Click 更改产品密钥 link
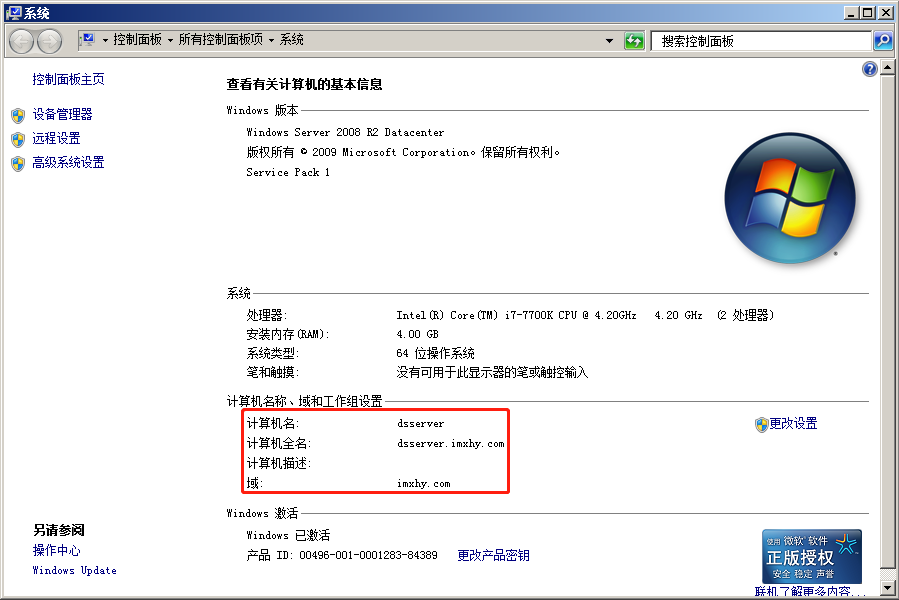Viewport: 899px width, 600px height. [x=493, y=555]
